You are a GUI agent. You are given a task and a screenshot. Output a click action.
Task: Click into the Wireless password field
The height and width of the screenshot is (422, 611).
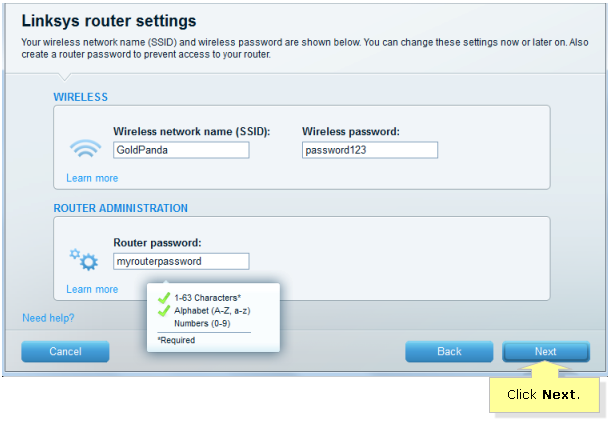[x=370, y=150]
